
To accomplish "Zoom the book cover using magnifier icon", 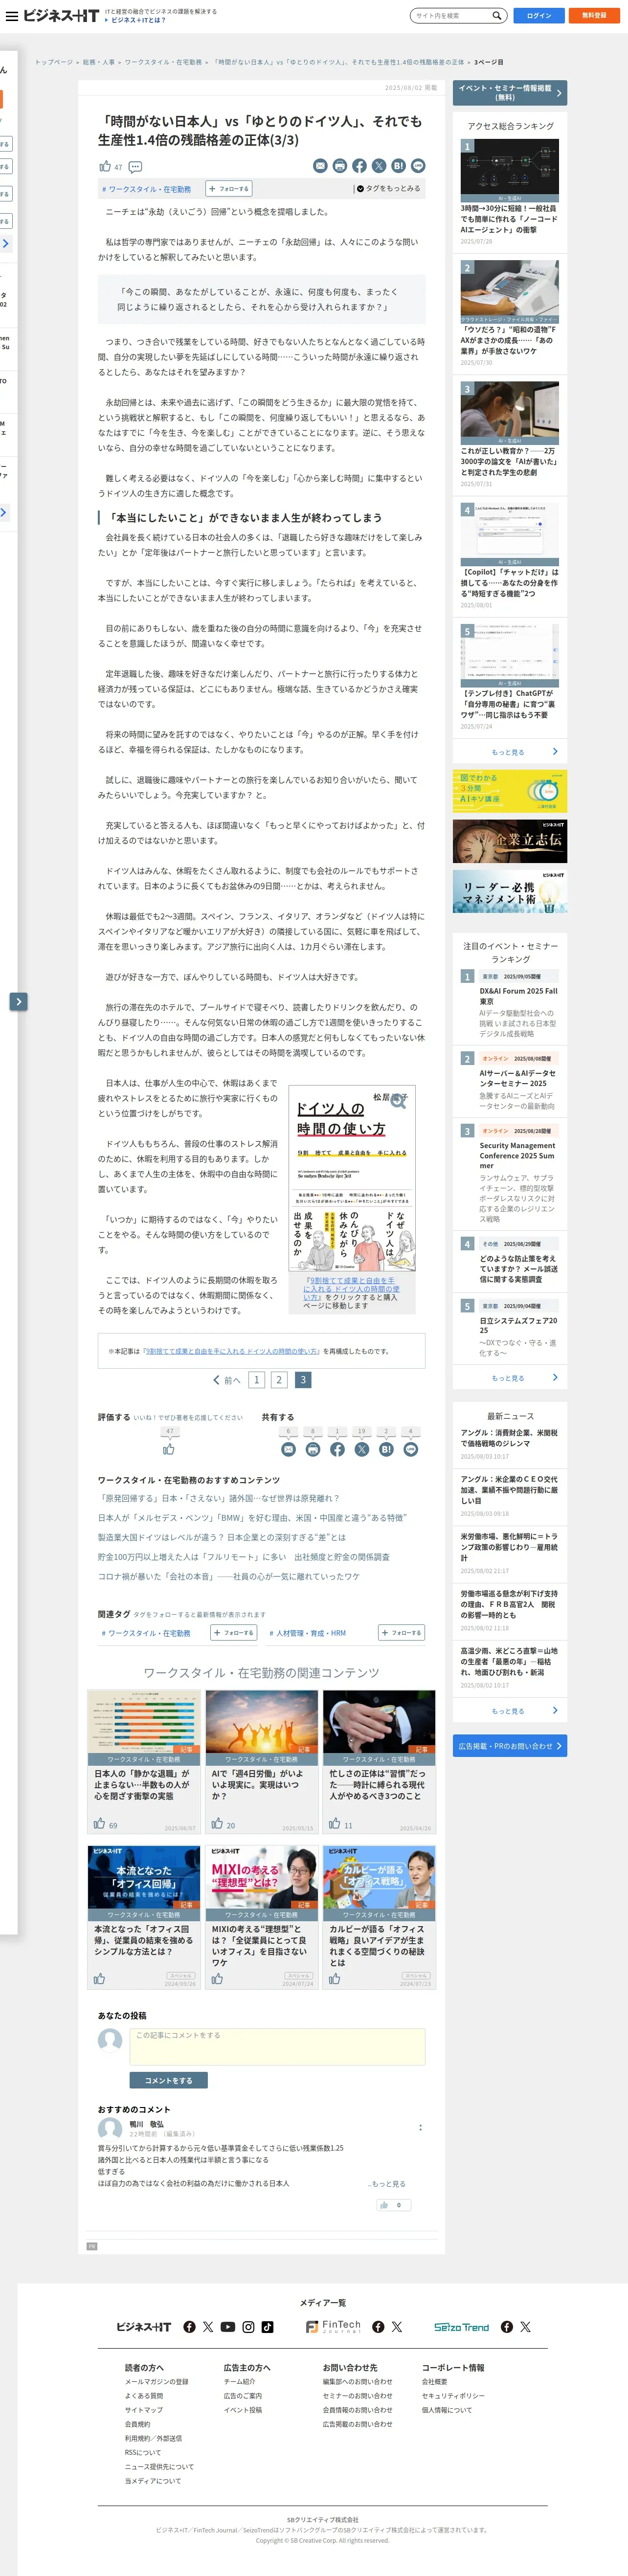I will click(398, 1101).
